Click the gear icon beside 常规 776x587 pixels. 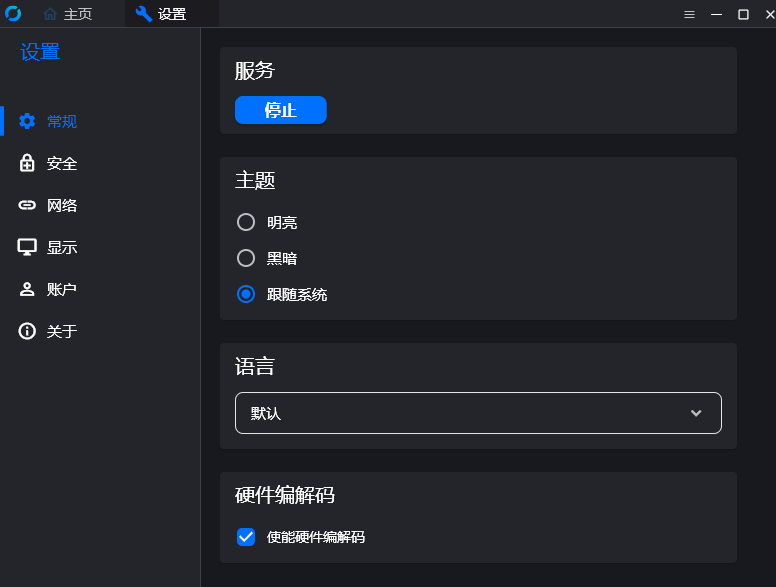27,121
